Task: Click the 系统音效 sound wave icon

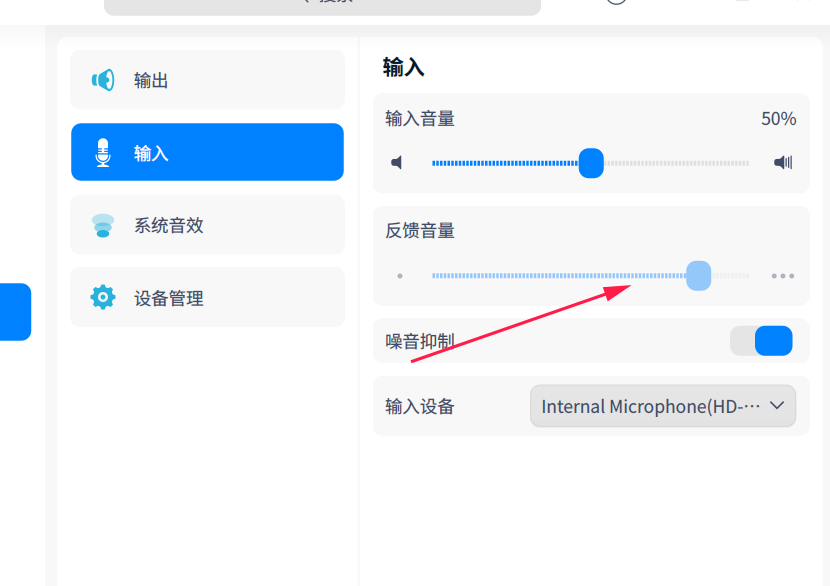Action: coord(103,225)
